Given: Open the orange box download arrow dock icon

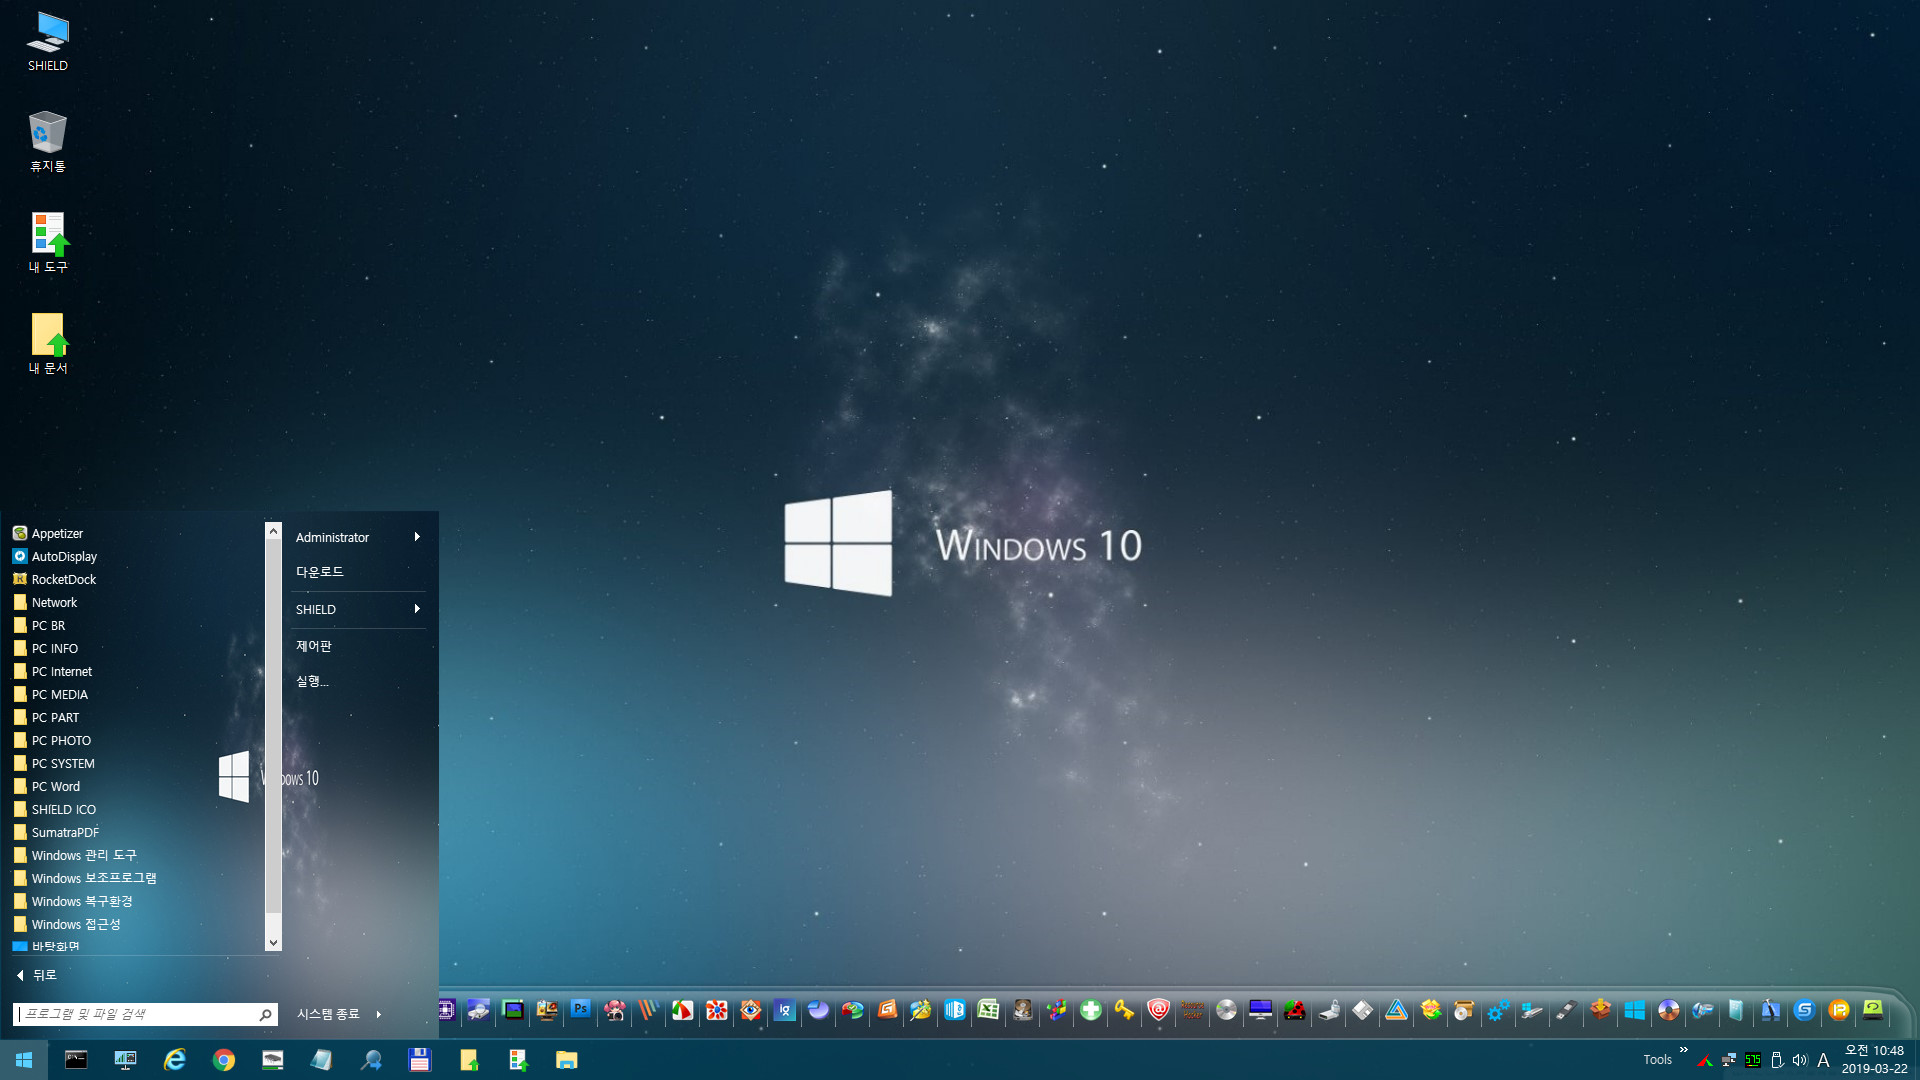Looking at the screenshot, I should tap(1600, 1010).
